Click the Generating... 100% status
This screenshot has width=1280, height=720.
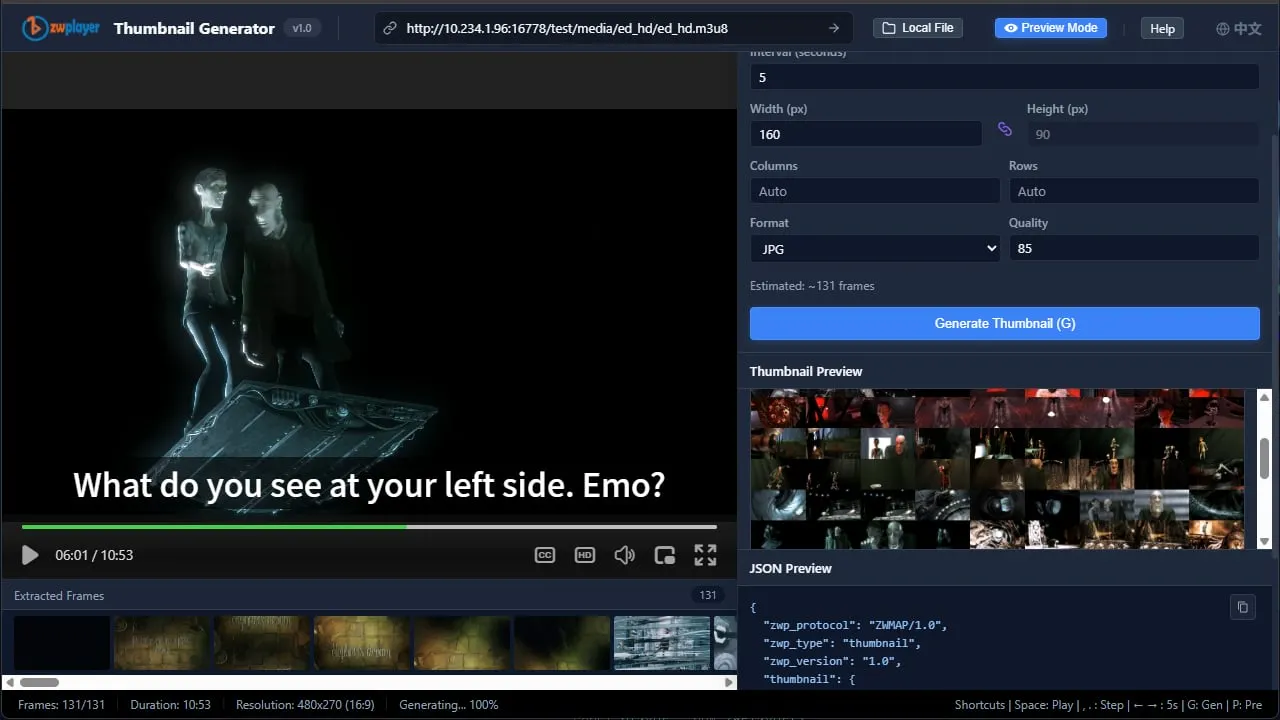coord(448,705)
